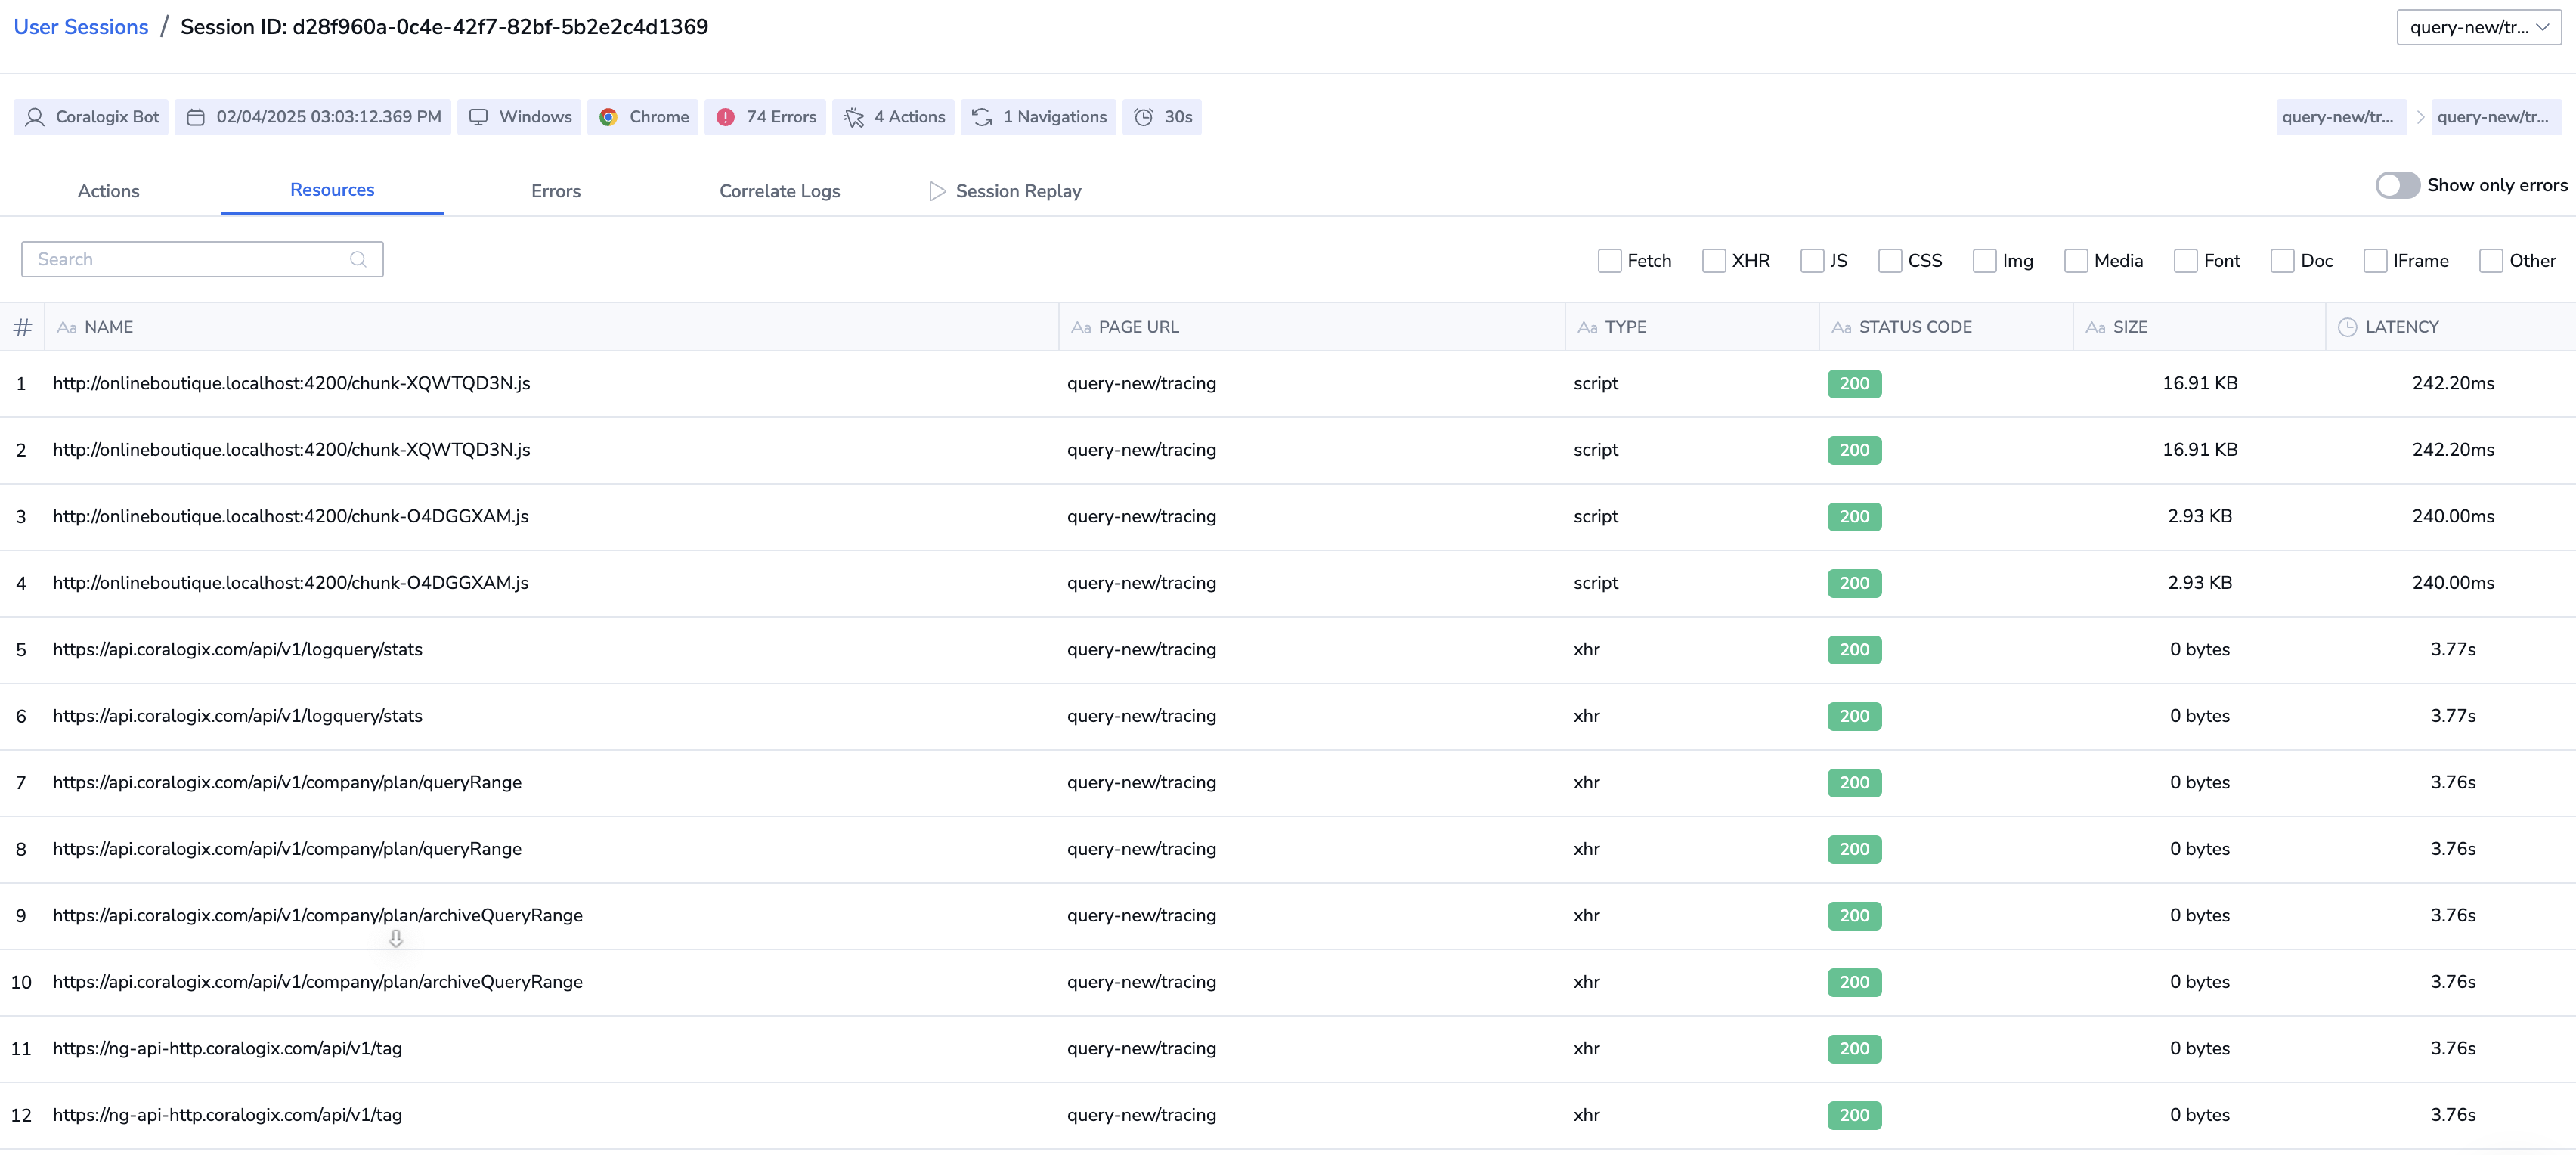The height and width of the screenshot is (1155, 2576).
Task: Check the Font filter checkbox
Action: point(2185,261)
